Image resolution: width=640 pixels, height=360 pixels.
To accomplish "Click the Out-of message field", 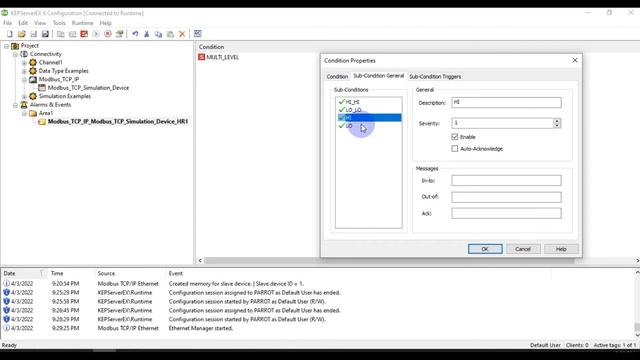I will 506,197.
